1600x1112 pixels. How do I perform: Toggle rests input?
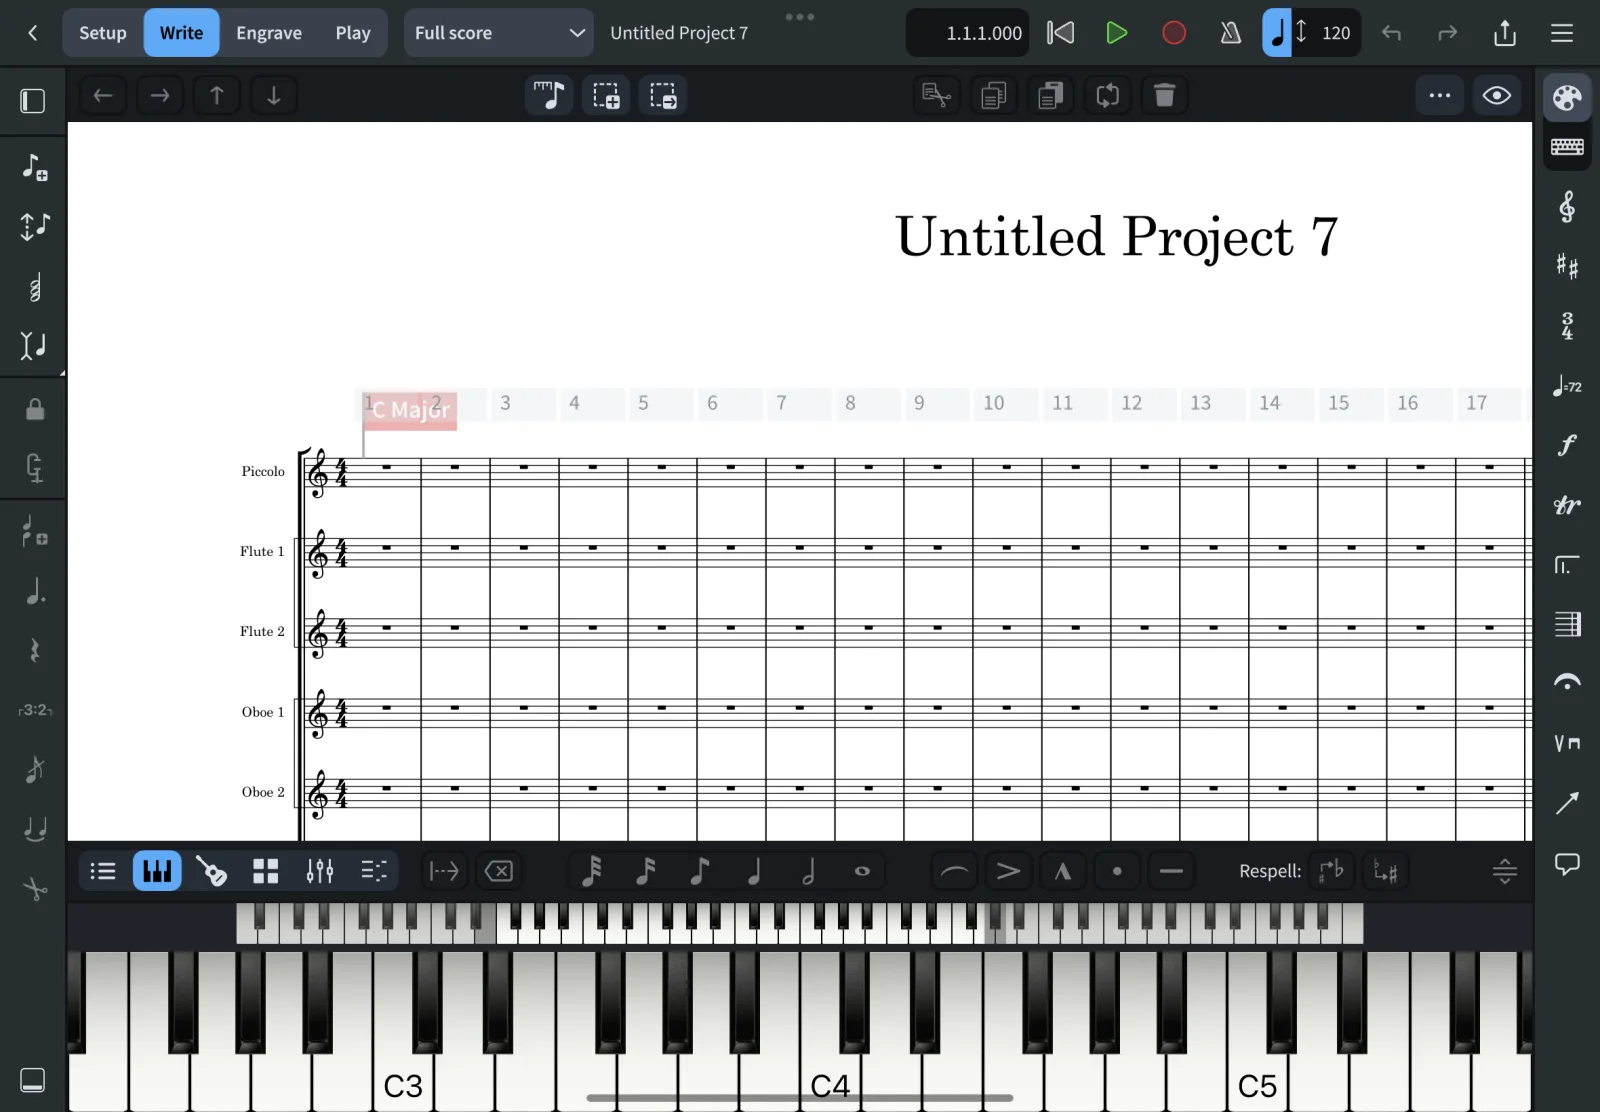(34, 651)
